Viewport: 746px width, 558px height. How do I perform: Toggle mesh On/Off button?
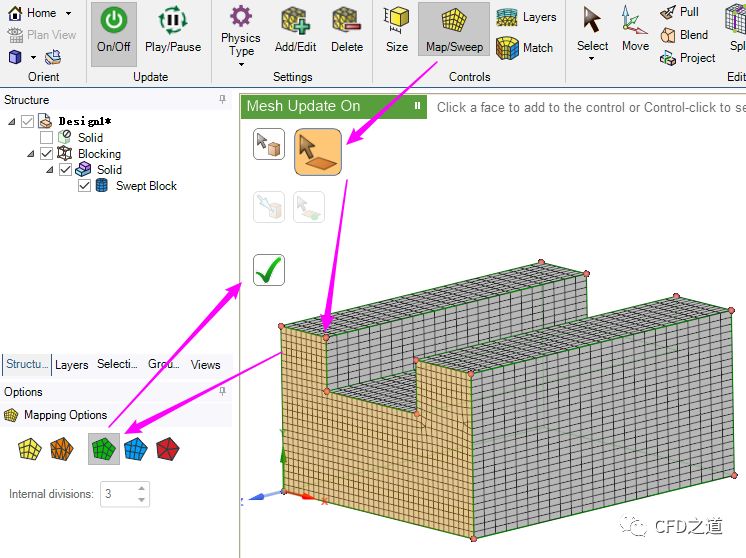click(x=113, y=33)
